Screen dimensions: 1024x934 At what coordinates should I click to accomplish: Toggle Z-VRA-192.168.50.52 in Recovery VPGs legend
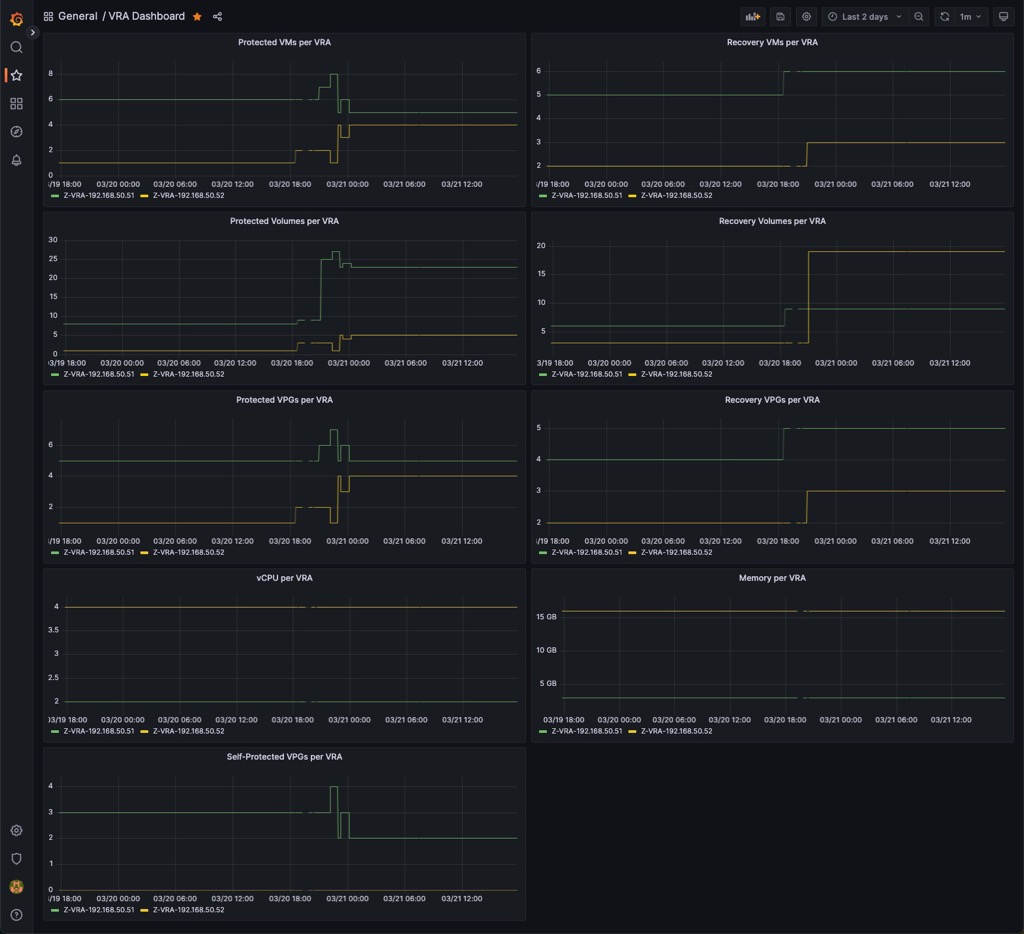pos(677,553)
